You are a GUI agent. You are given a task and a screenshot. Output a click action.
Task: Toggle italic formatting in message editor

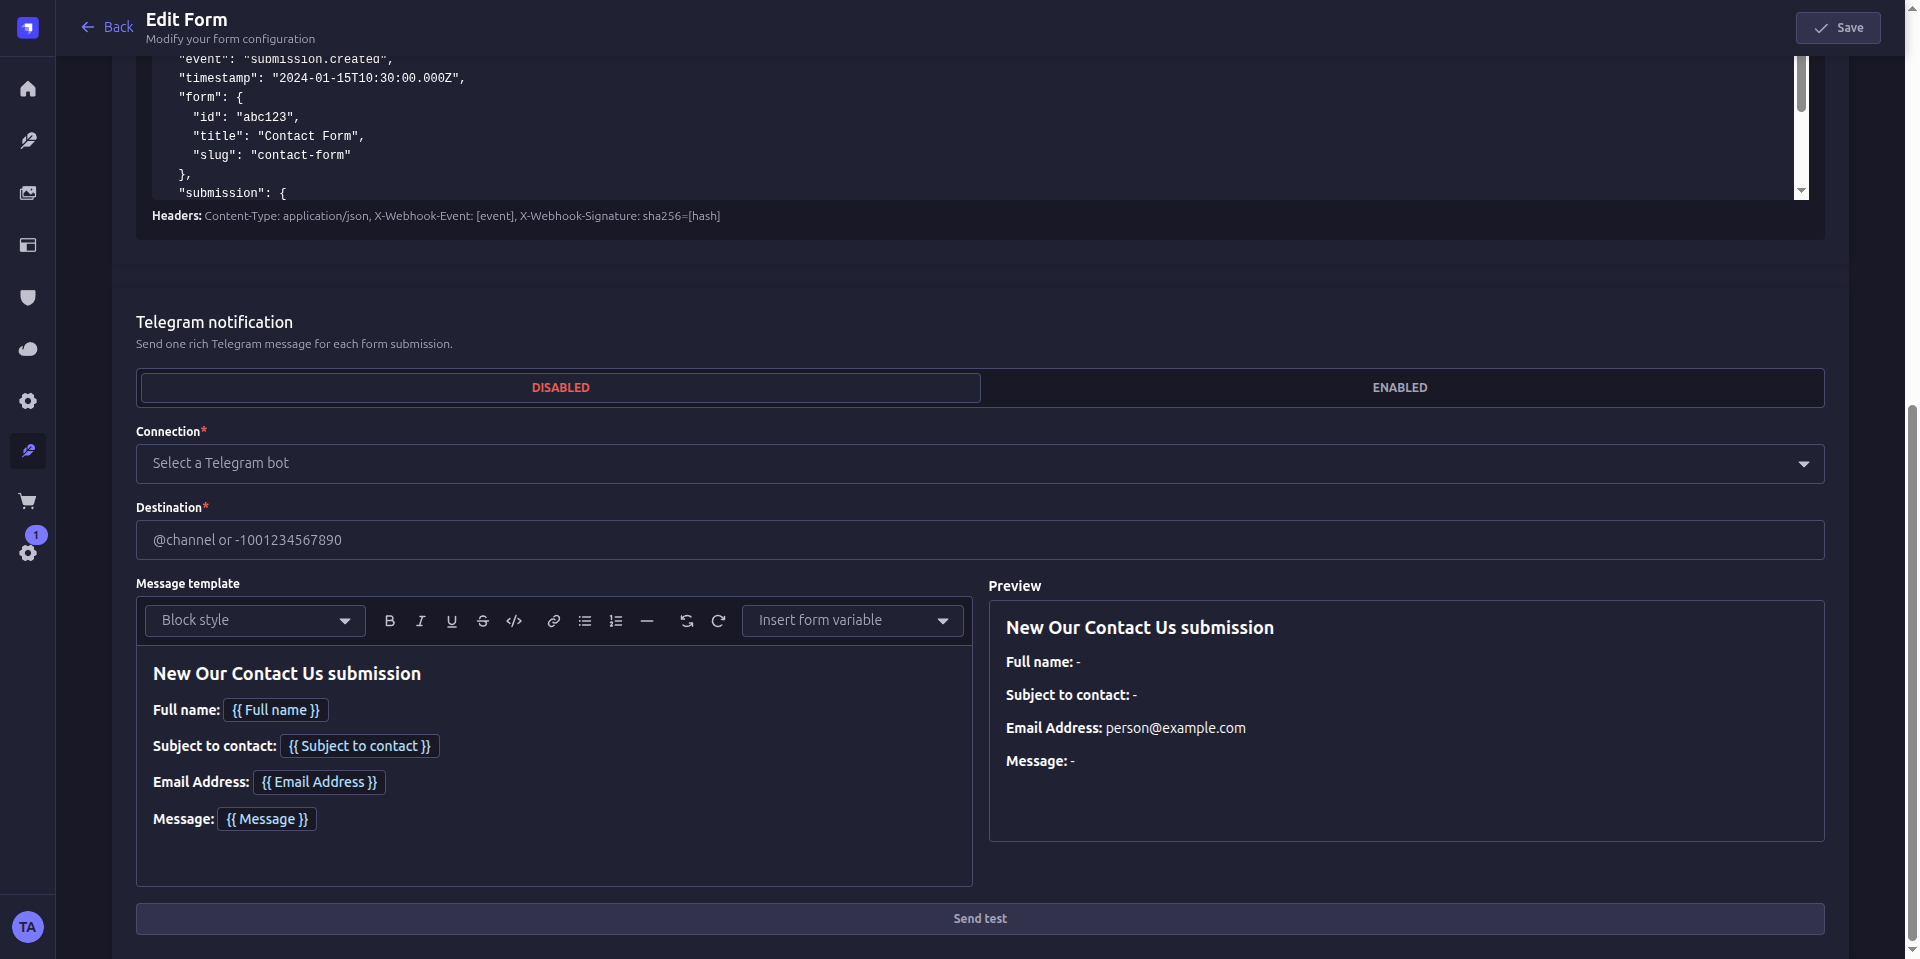click(421, 621)
